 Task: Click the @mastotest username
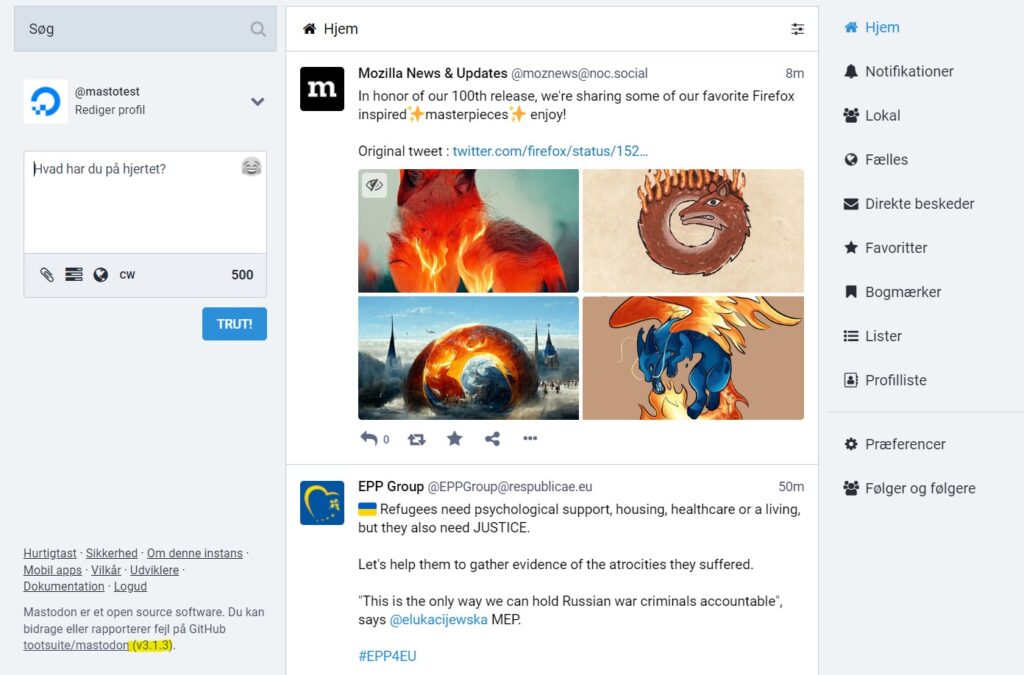[x=107, y=91]
